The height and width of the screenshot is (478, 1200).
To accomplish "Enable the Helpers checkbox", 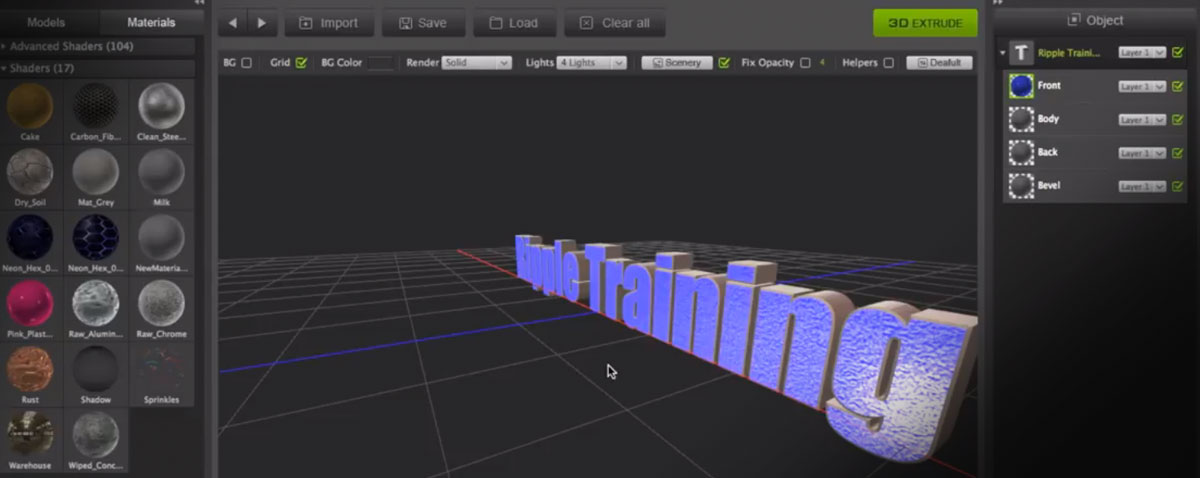I will click(888, 63).
